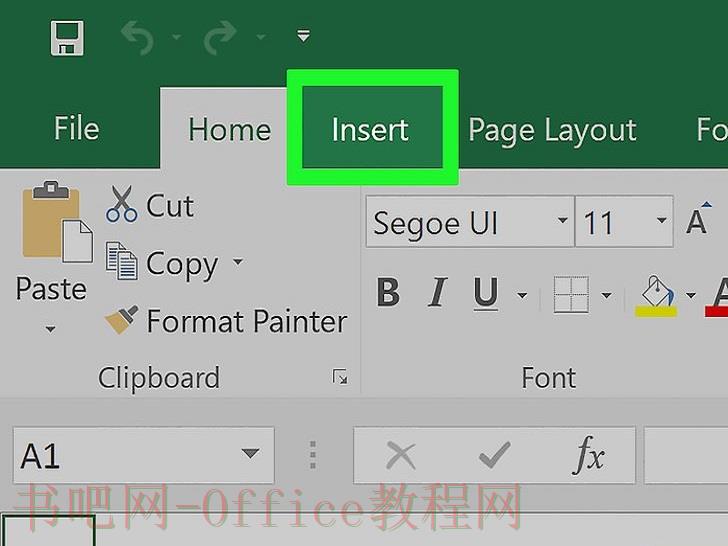
Task: Click the Format Painter label
Action: [247, 321]
